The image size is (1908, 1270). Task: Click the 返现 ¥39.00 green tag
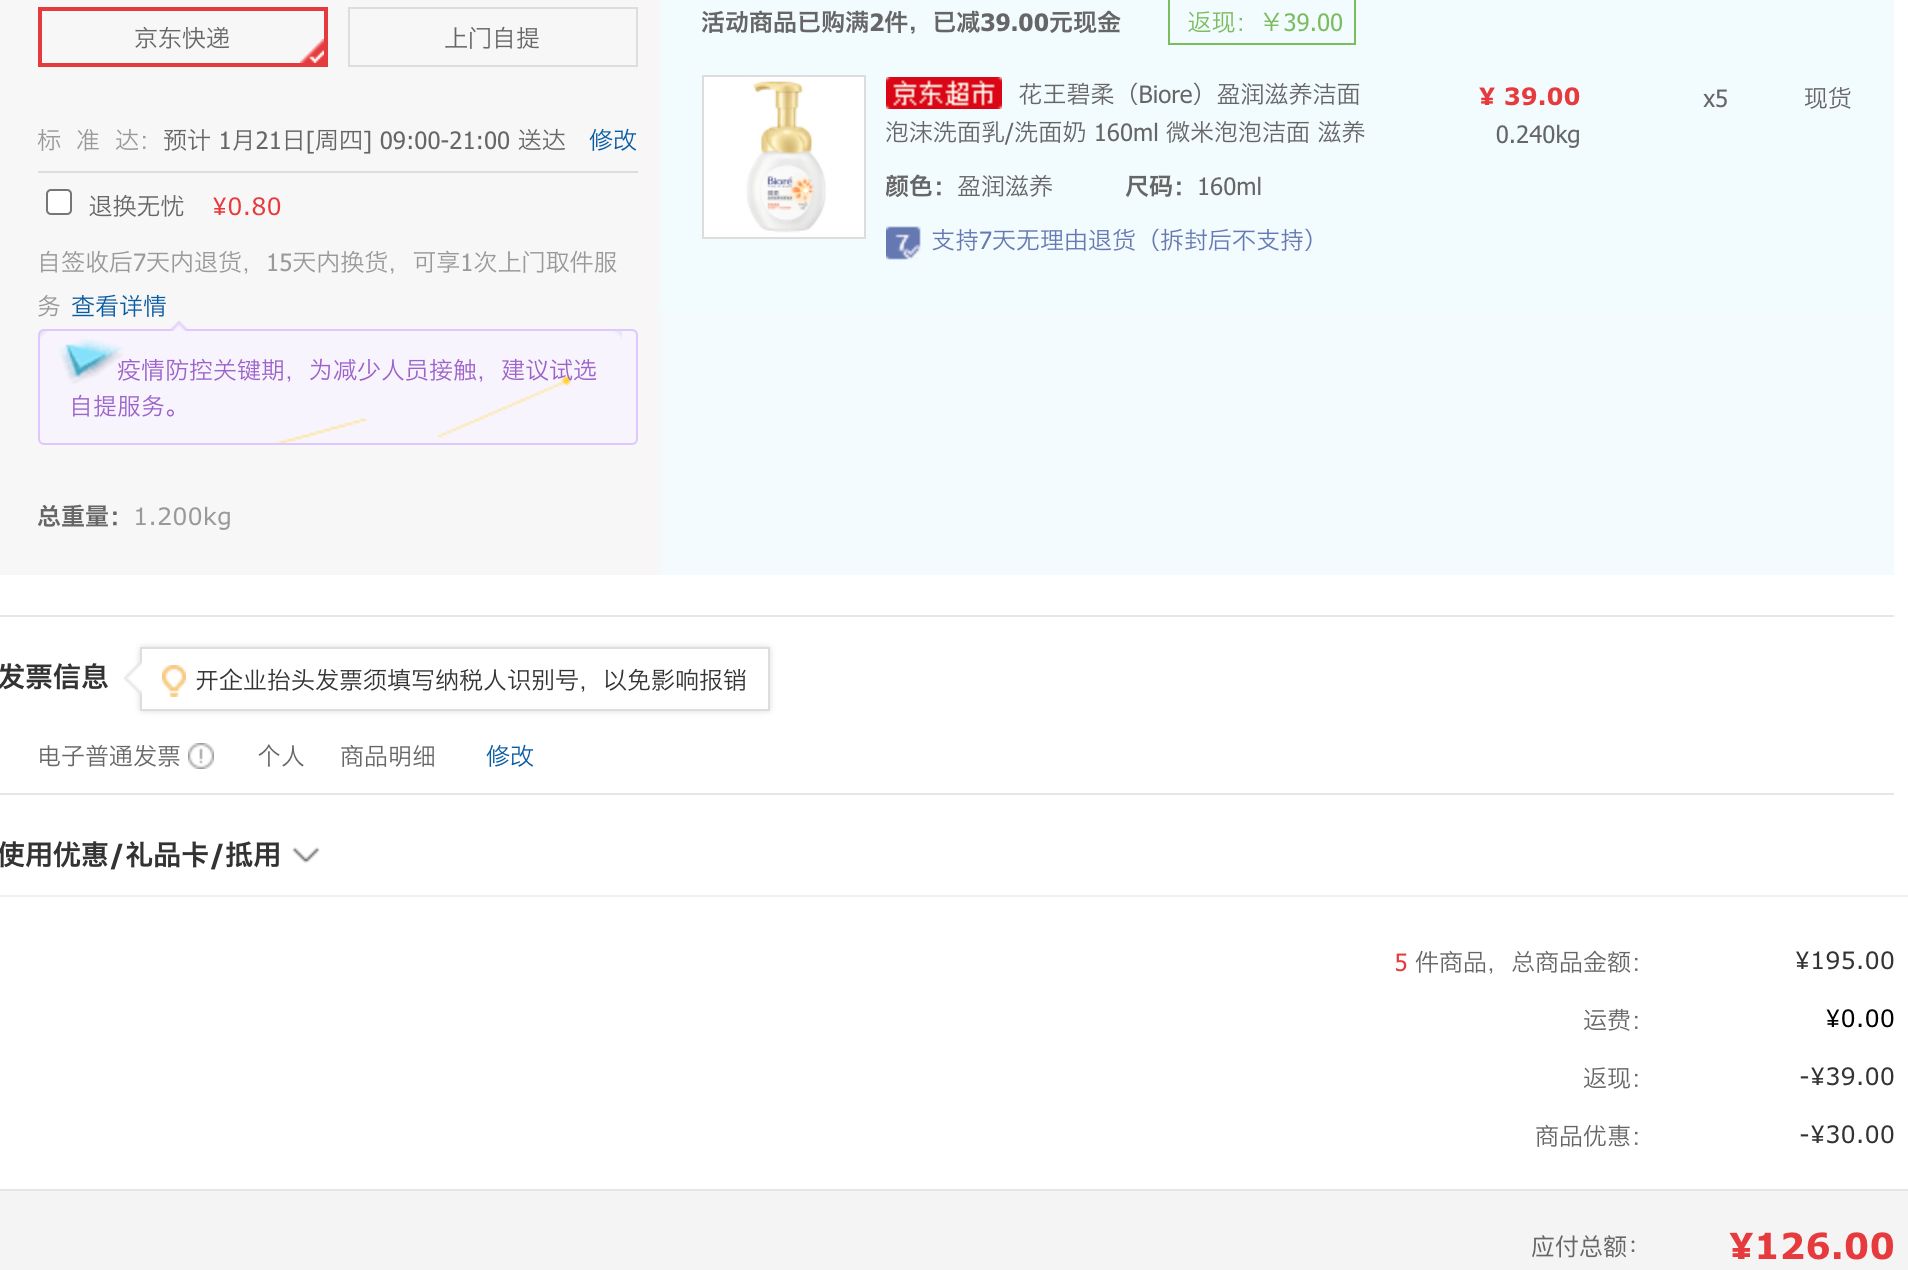(1262, 22)
